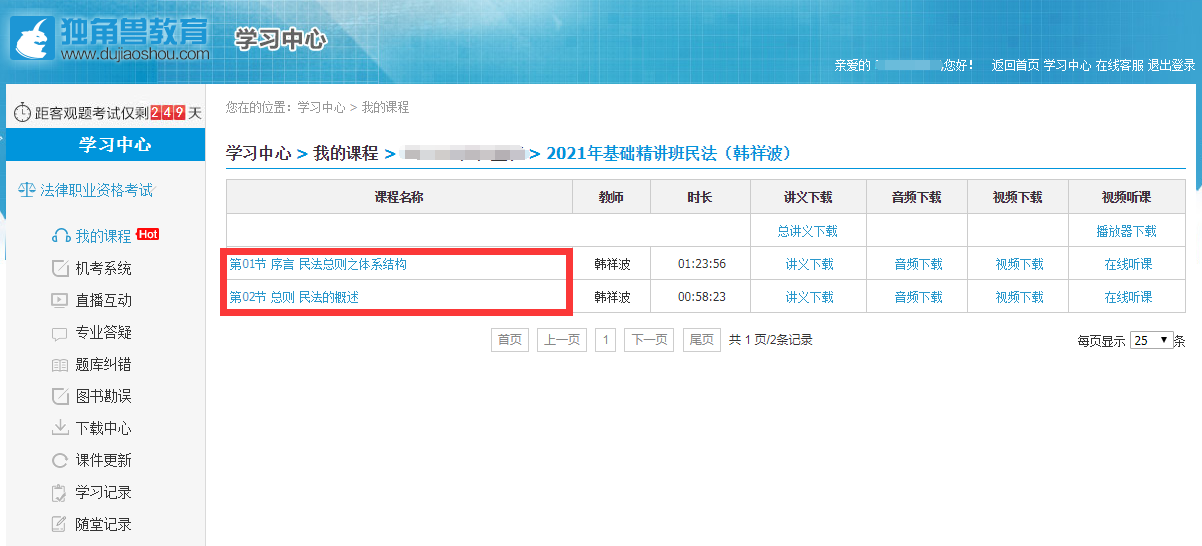The height and width of the screenshot is (546, 1202).
Task: Click 视频下载 for lesson 第01节
Action: coord(1018,264)
